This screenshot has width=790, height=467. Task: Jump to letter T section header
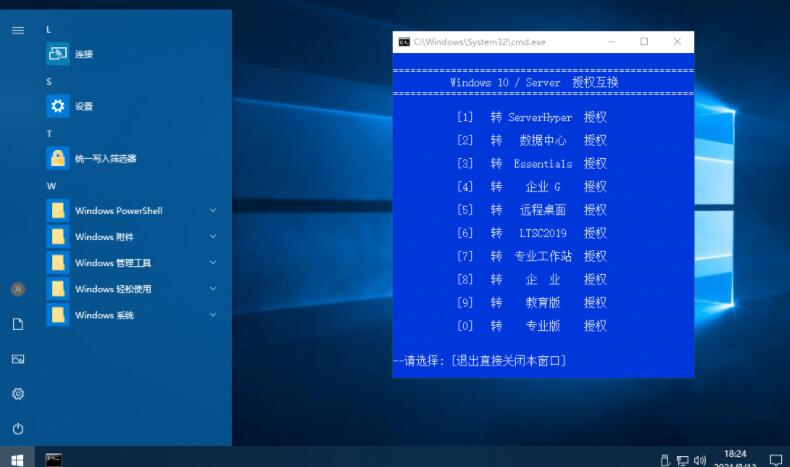[49, 134]
